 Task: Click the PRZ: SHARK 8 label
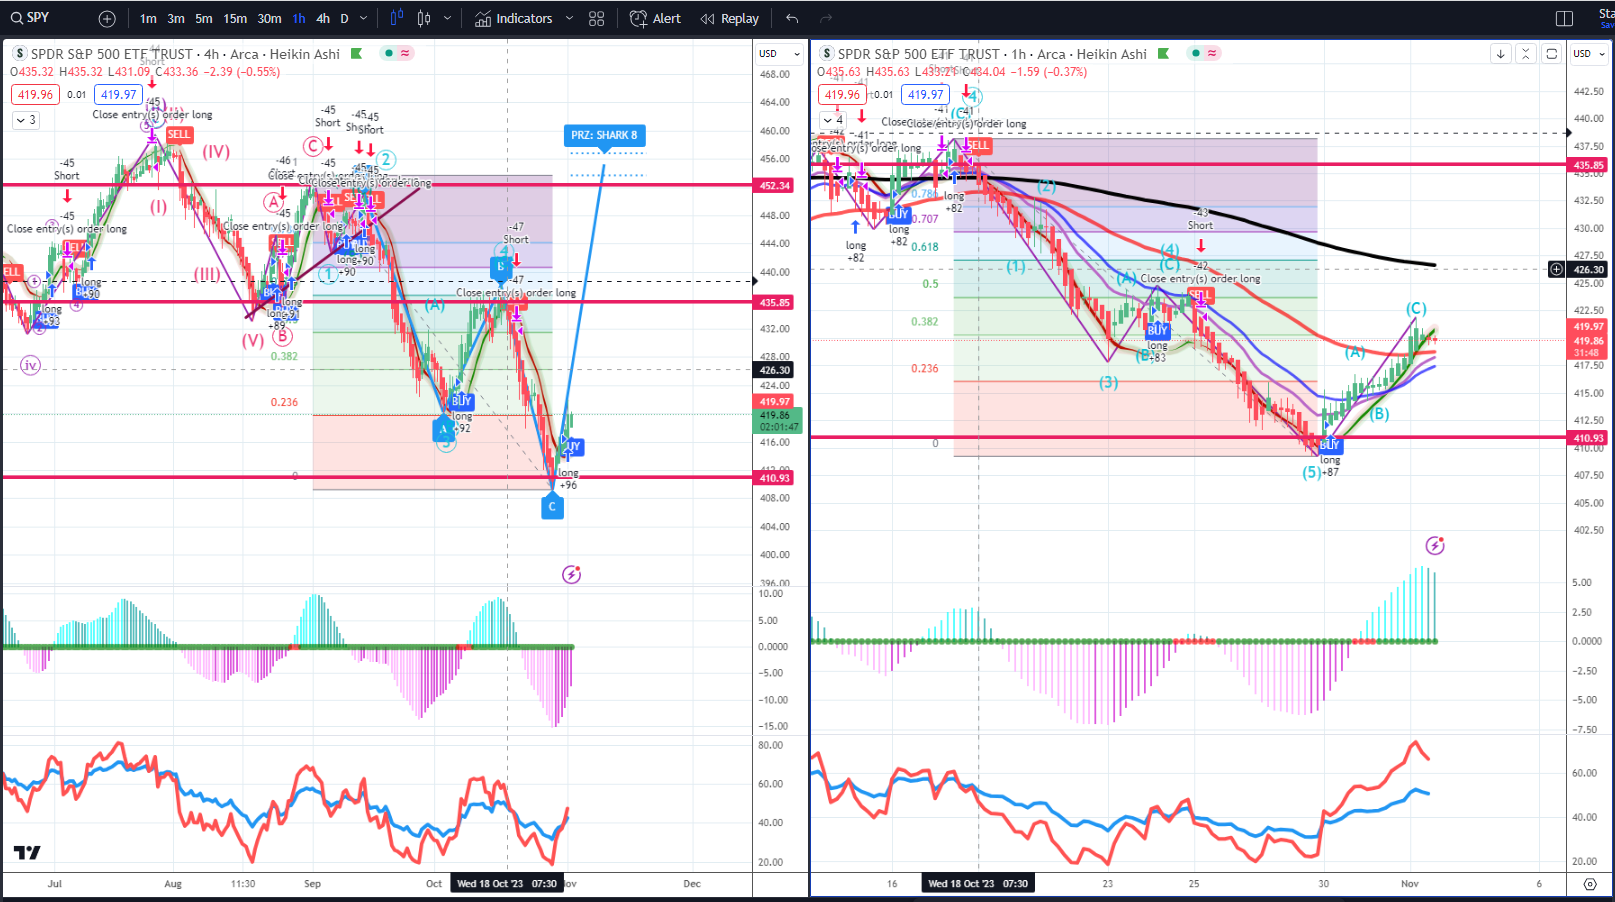(604, 135)
